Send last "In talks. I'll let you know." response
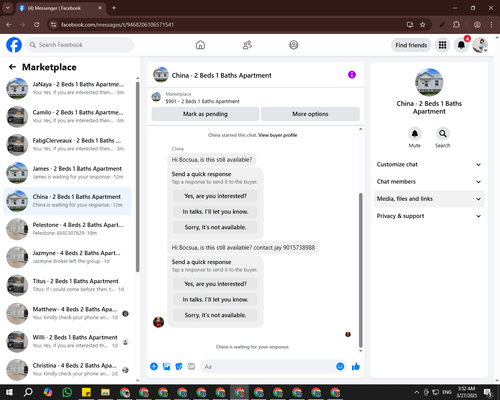Image resolution: width=500 pixels, height=400 pixels. 215,300
